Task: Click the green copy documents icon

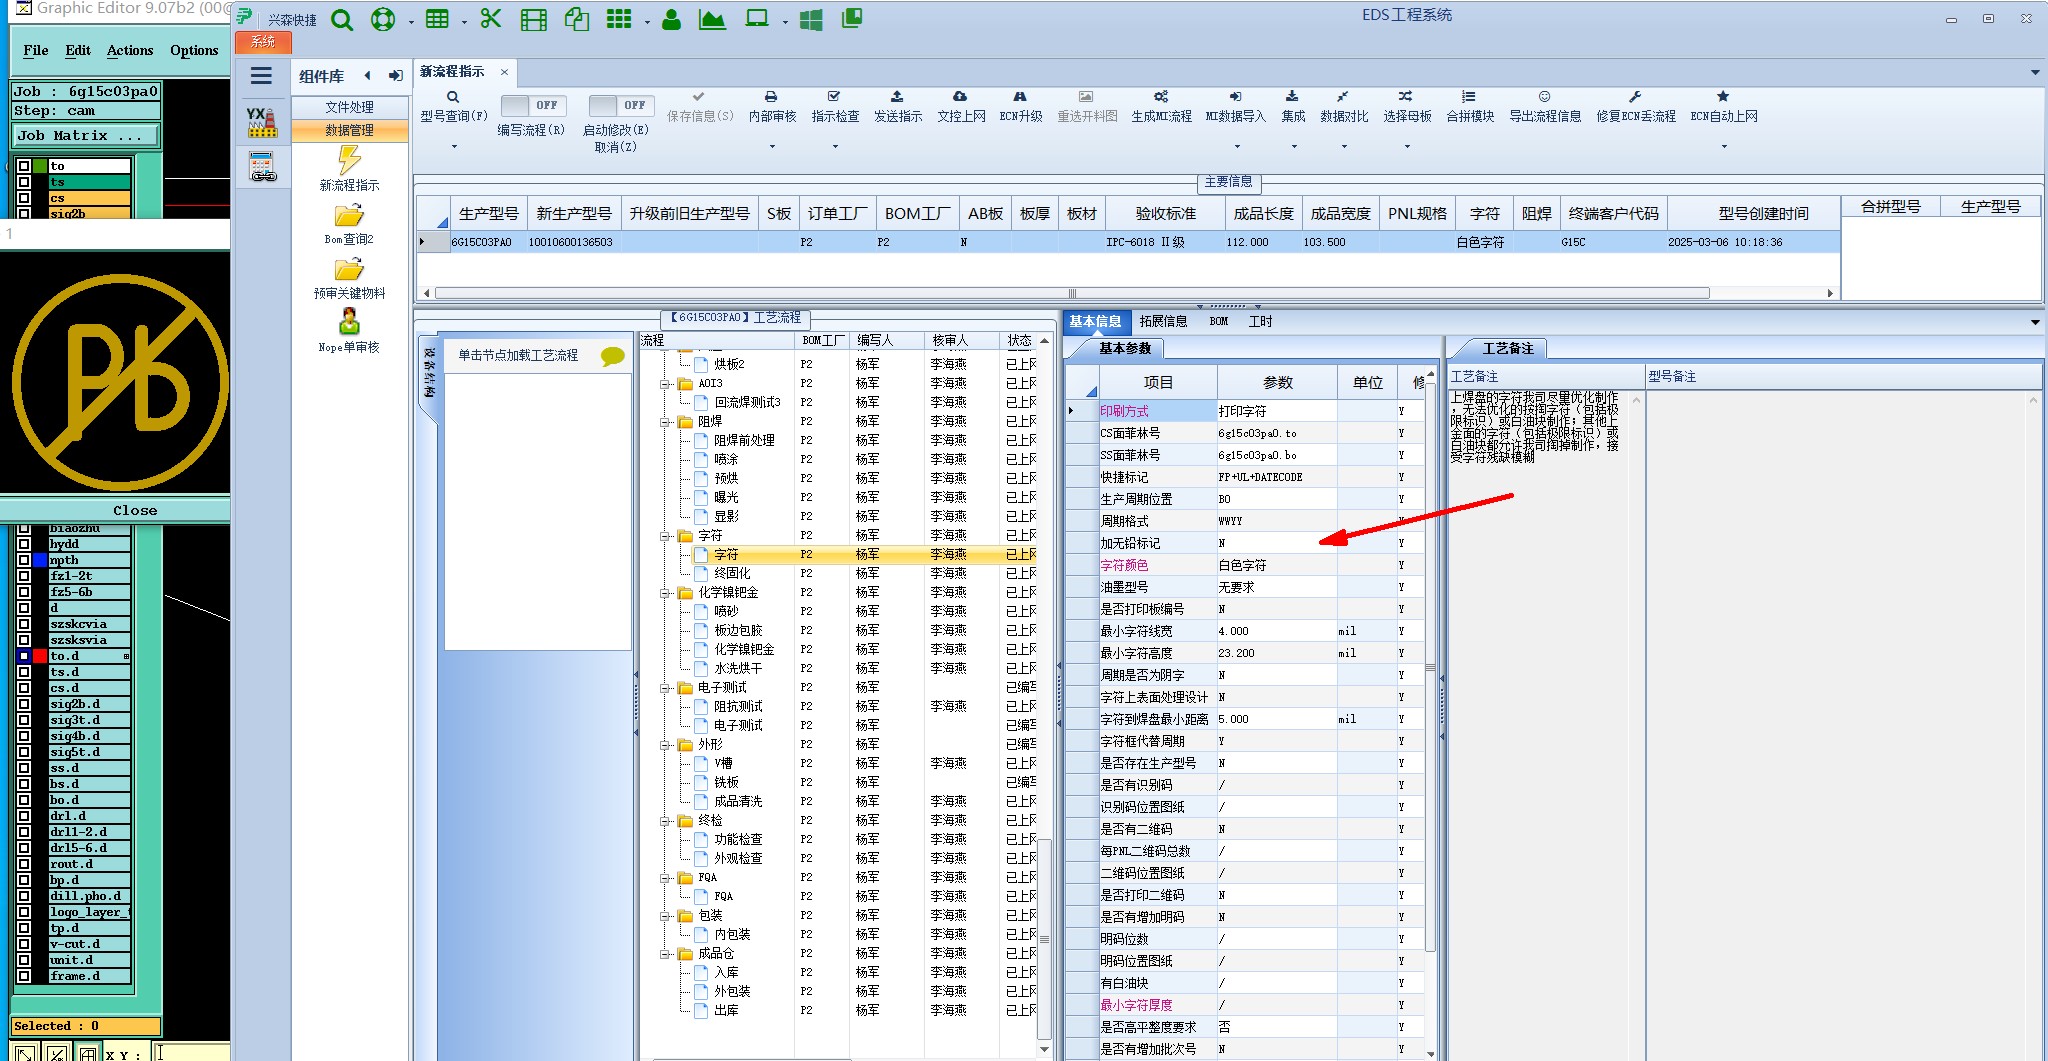Action: coord(577,19)
